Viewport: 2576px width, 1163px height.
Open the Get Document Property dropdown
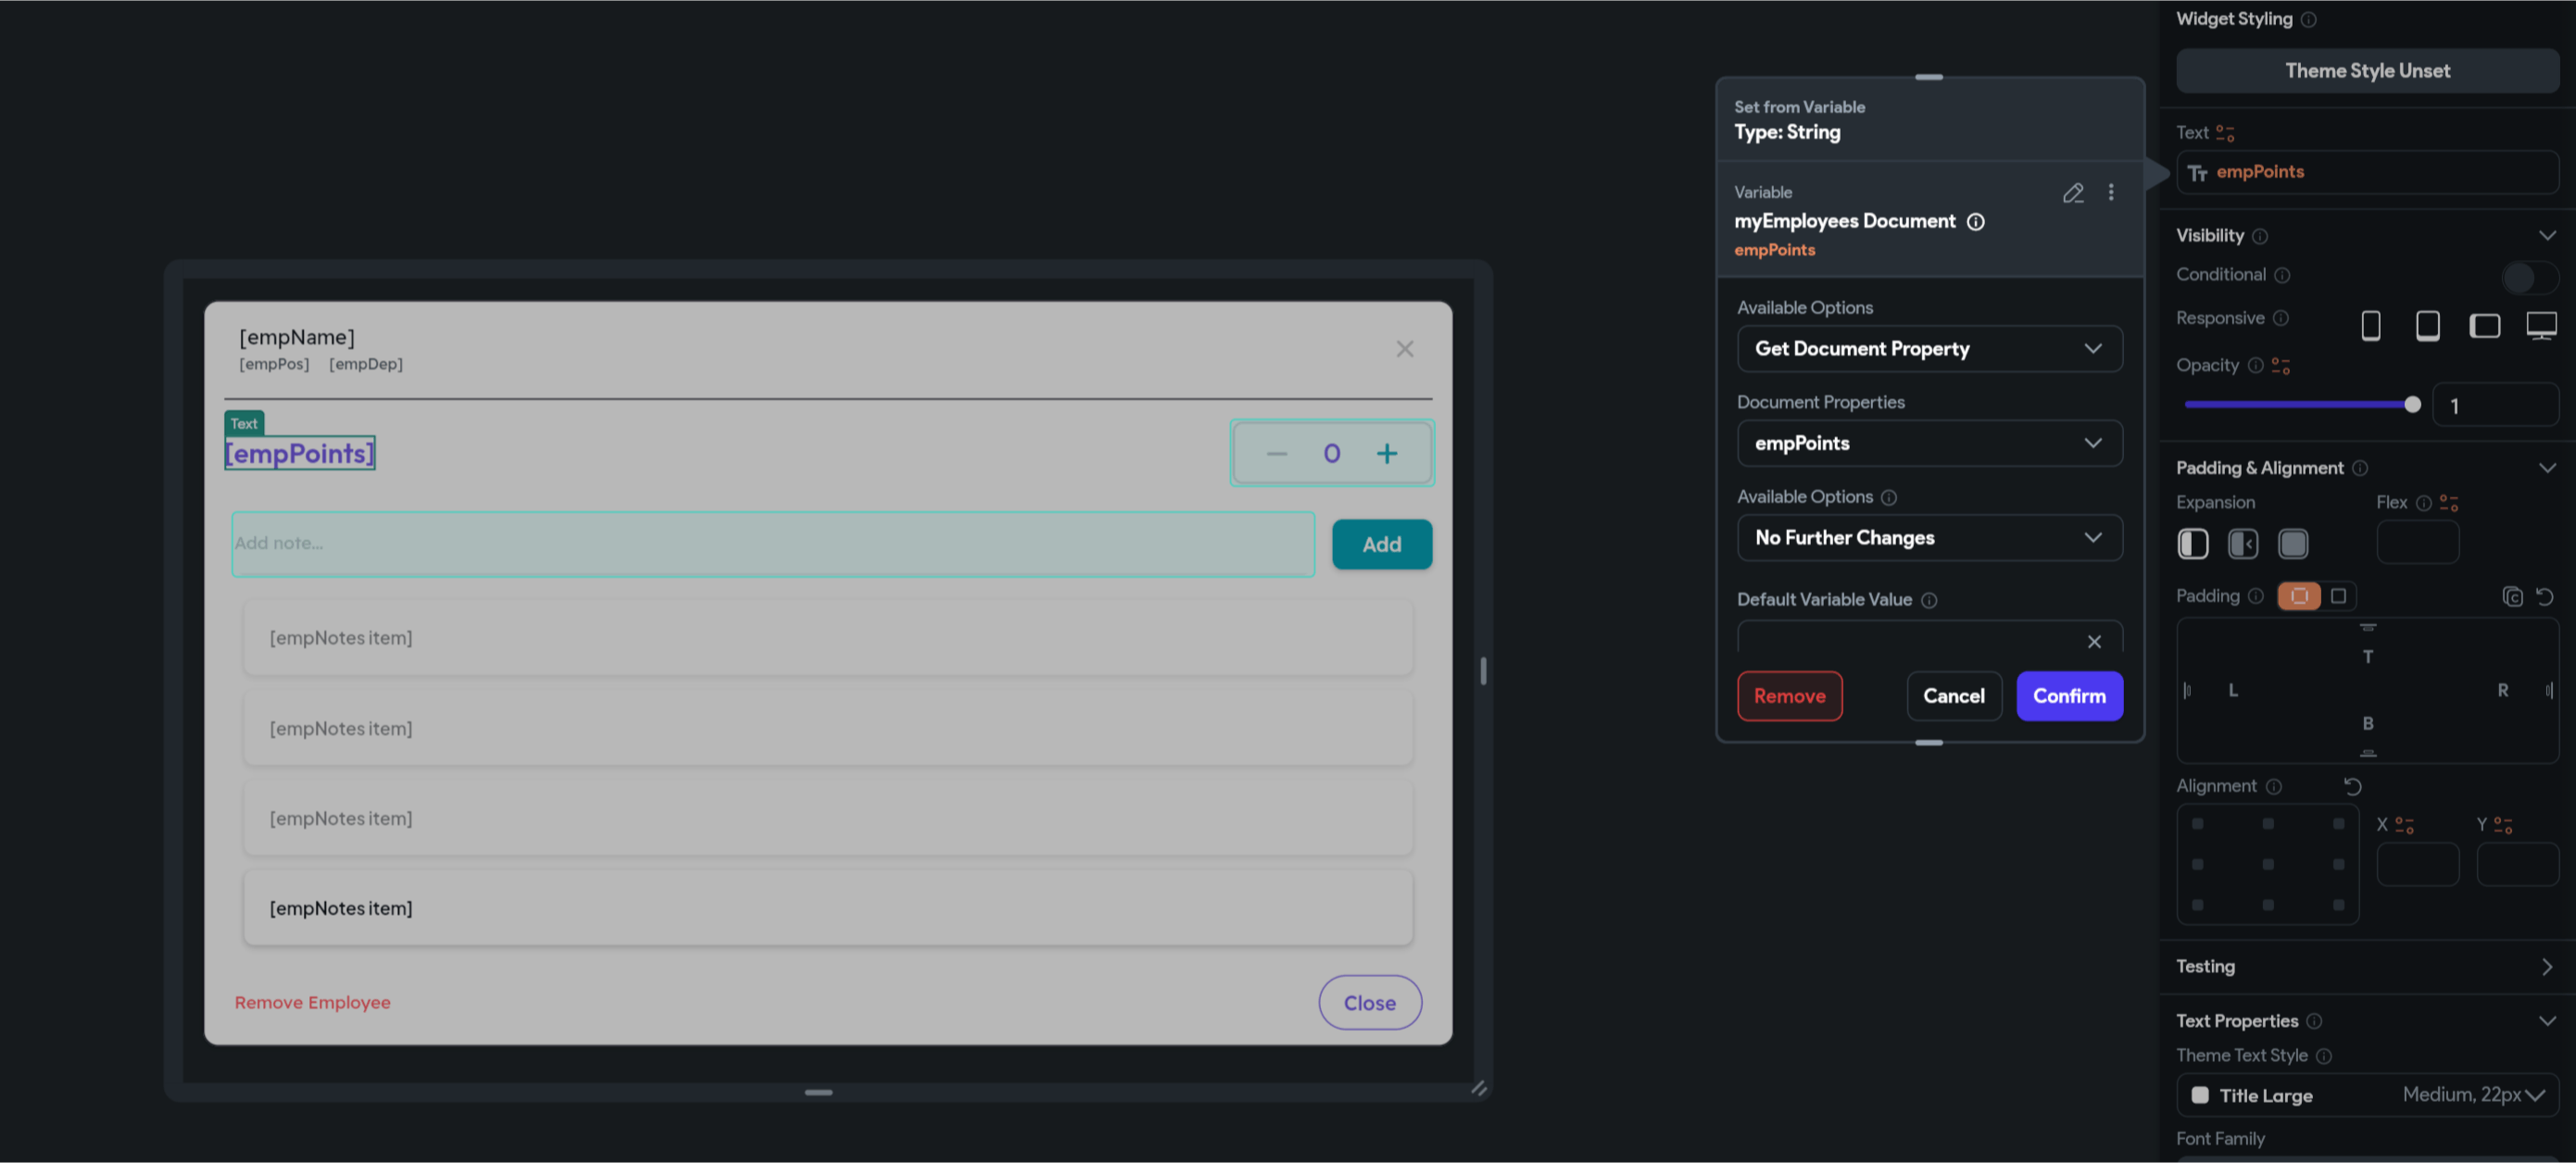[x=1930, y=348]
